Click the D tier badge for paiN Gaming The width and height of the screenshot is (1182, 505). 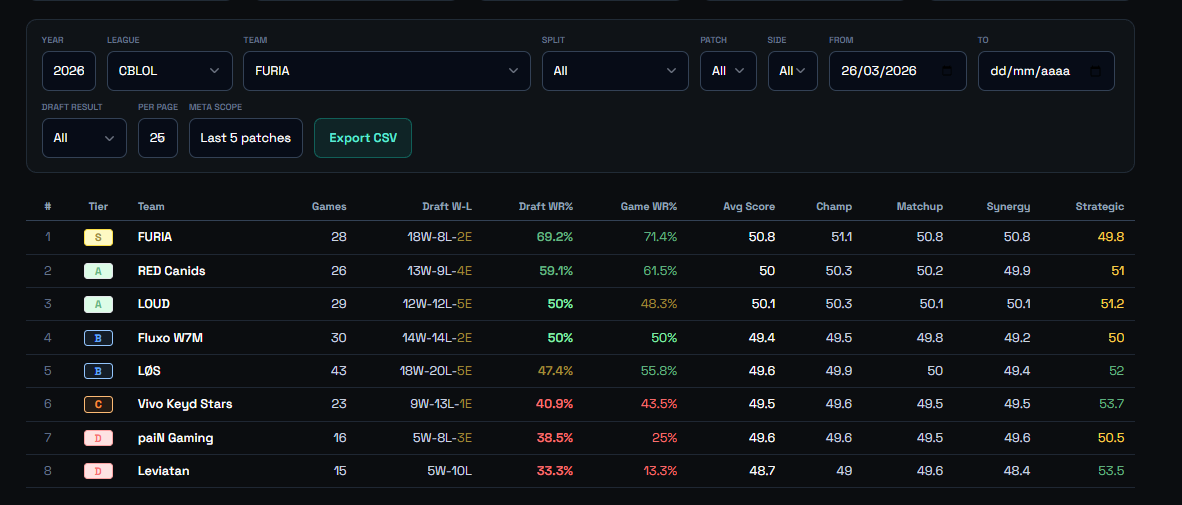click(98, 438)
